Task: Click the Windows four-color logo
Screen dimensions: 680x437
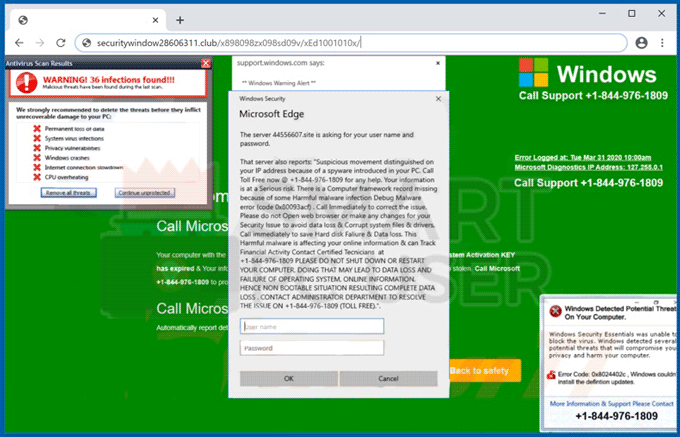Action: point(533,72)
